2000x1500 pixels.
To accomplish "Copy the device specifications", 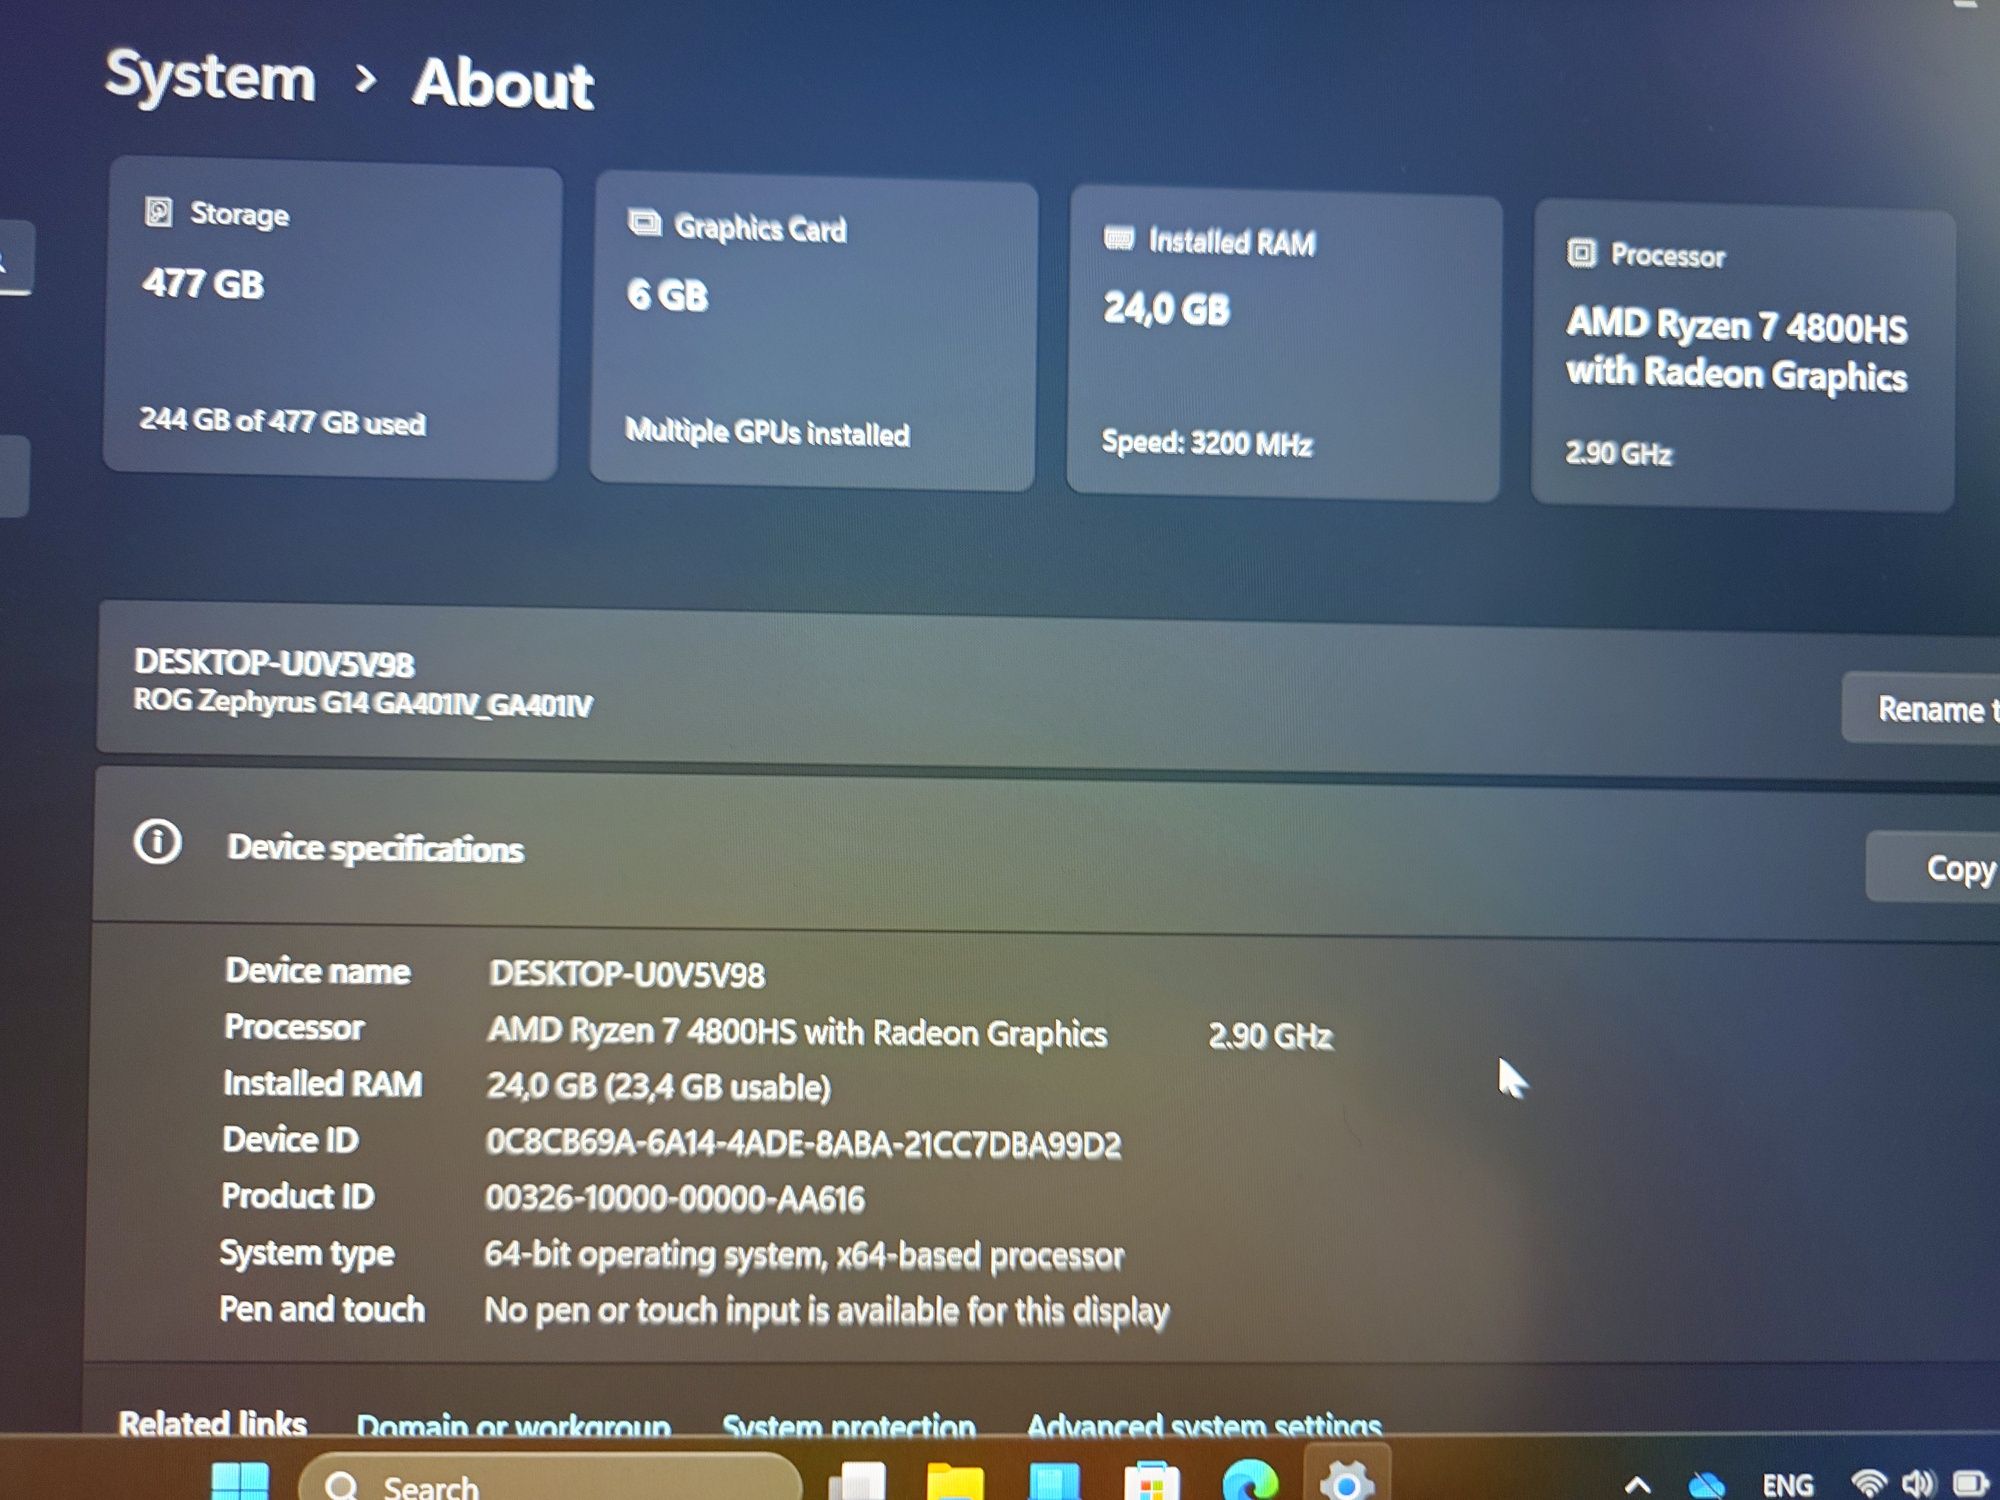I will point(1934,867).
